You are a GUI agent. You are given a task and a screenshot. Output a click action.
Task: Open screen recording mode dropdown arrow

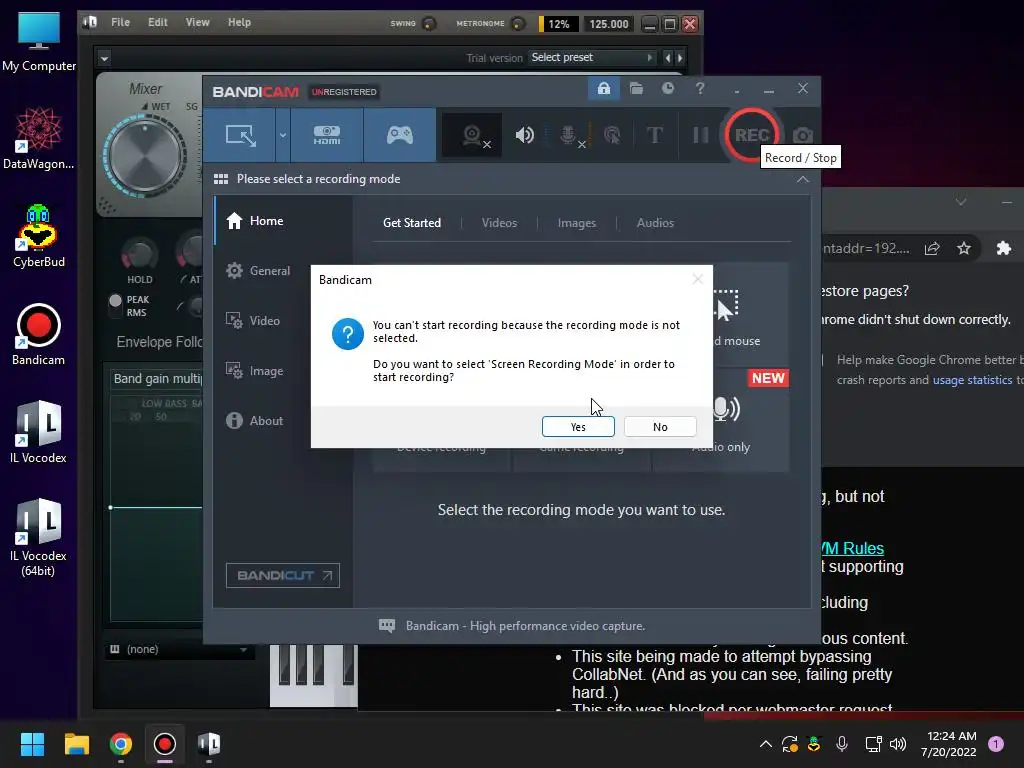283,135
